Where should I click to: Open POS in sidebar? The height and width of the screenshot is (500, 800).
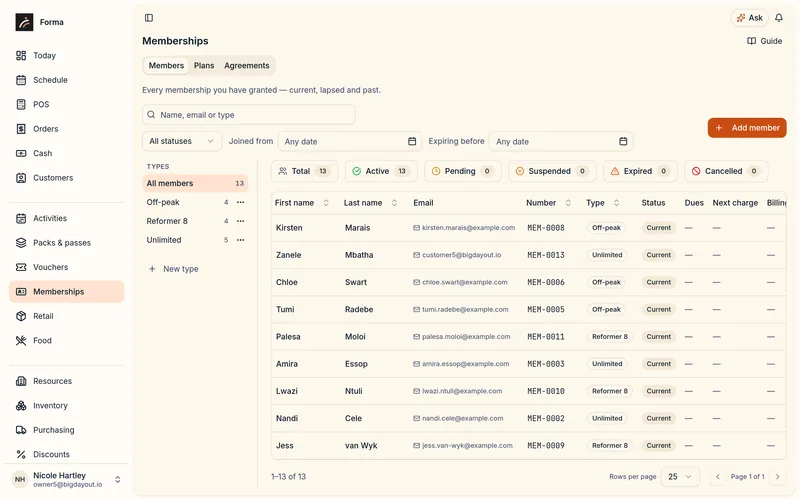pos(66,105)
